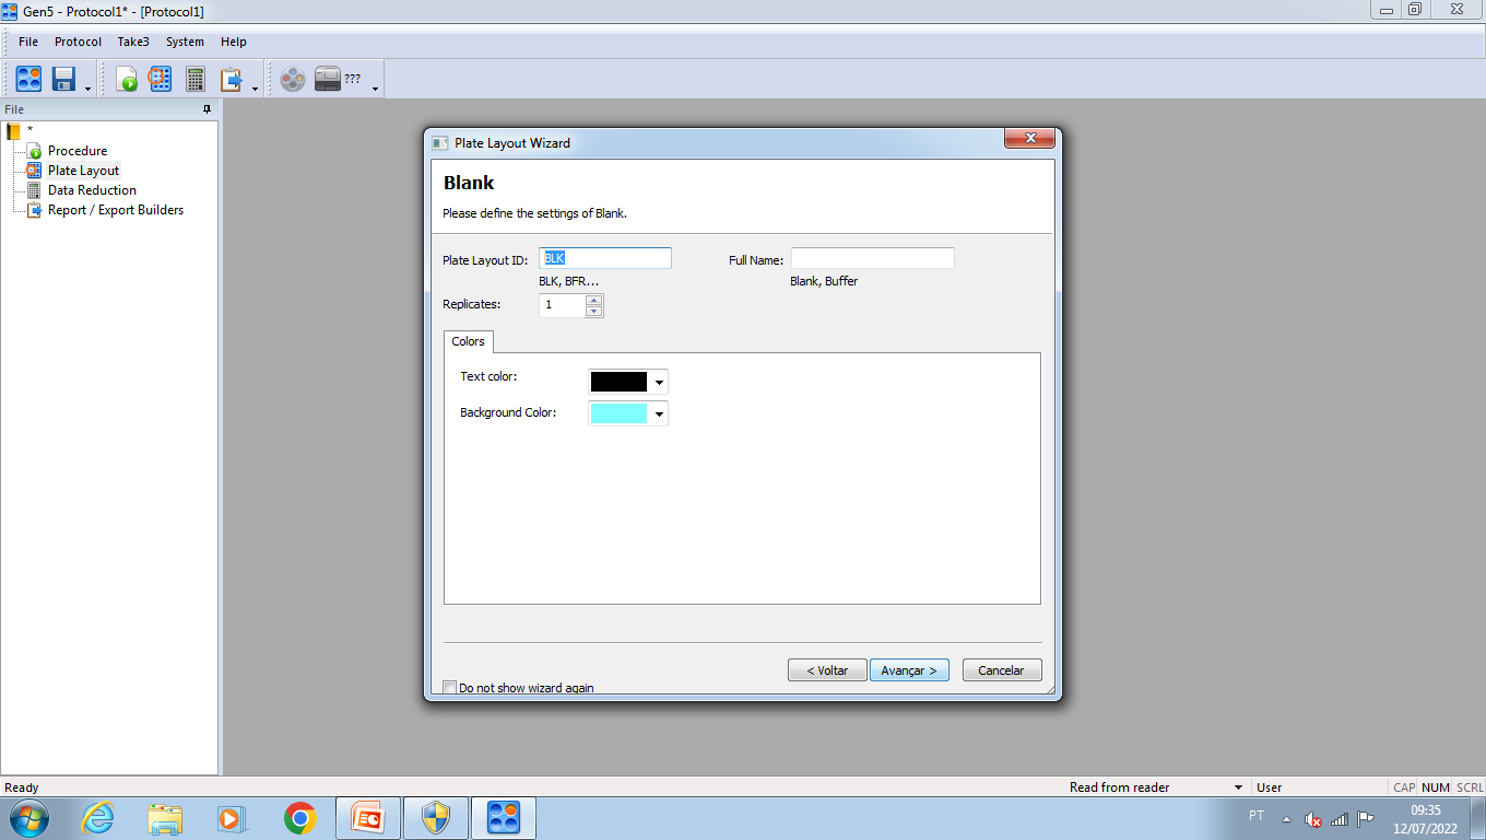
Task: Click the grayed four-color wells toolbar icon
Action: tap(292, 79)
